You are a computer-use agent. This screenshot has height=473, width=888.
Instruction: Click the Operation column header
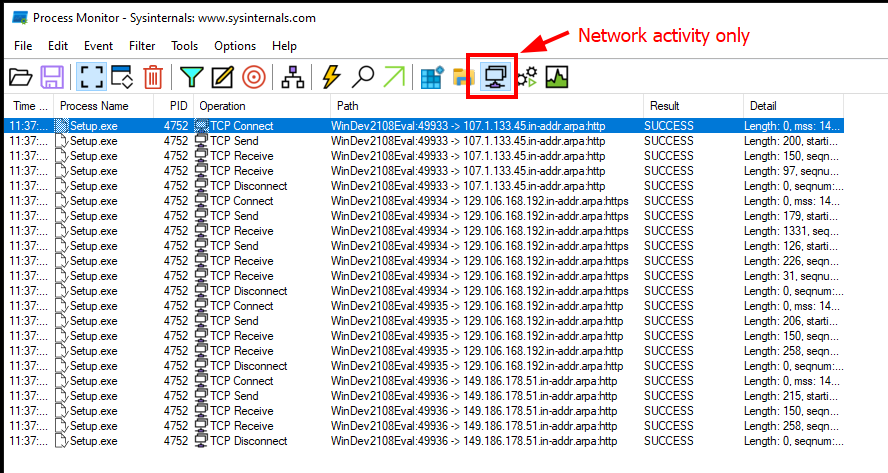tap(262, 106)
